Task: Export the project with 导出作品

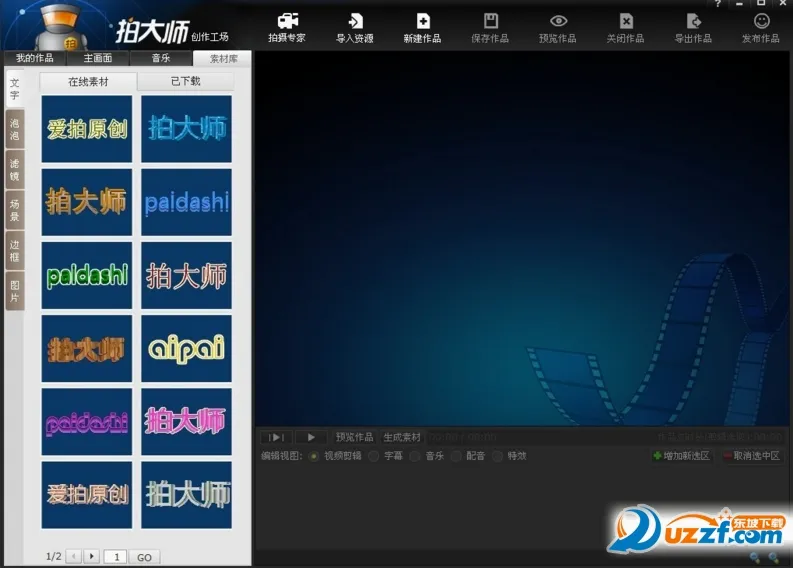Action: click(x=693, y=27)
